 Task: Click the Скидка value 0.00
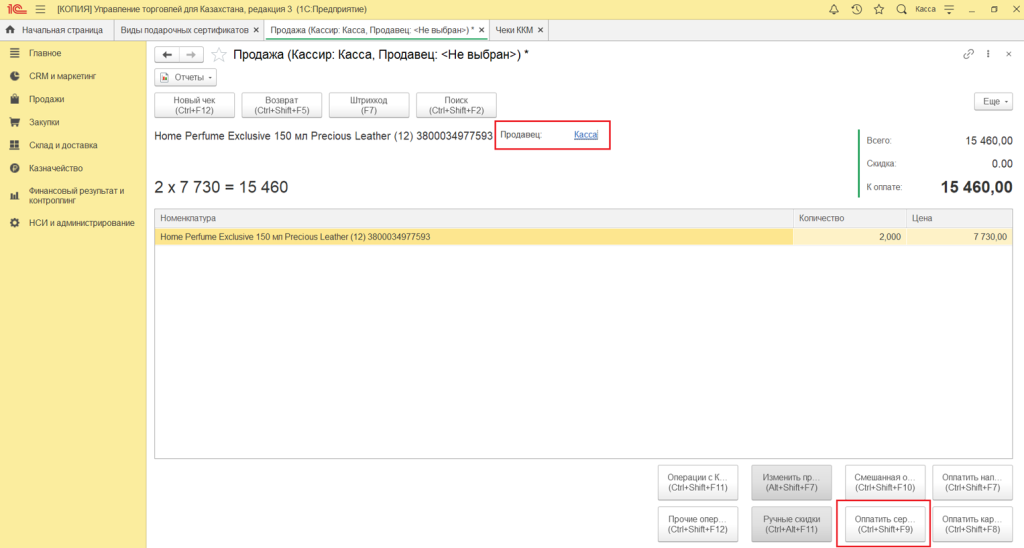[x=1002, y=163]
